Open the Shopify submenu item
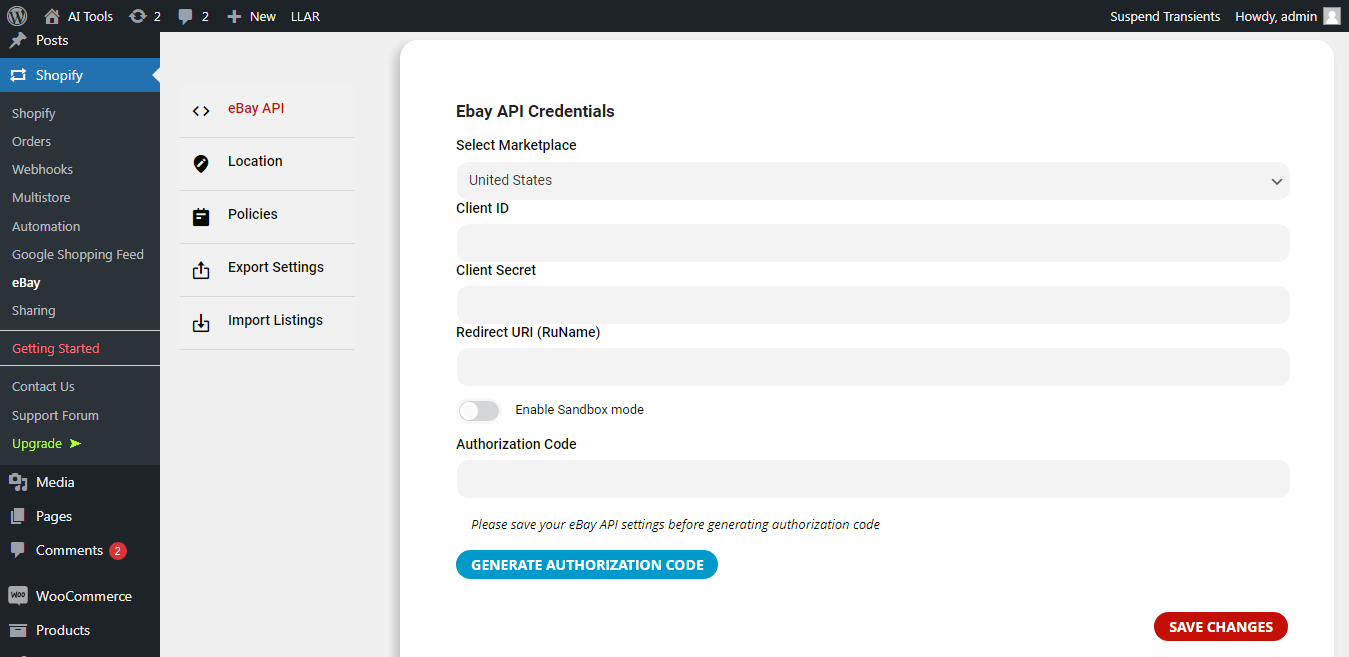 (34, 113)
